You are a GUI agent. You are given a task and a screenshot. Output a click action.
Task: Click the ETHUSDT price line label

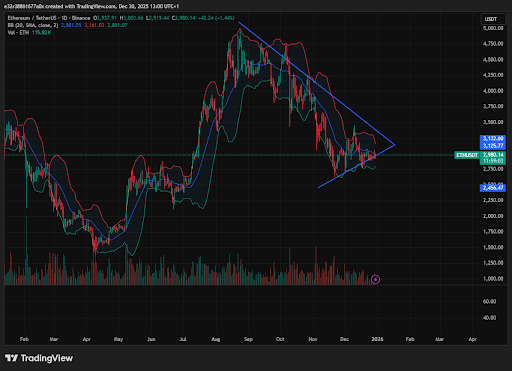467,155
